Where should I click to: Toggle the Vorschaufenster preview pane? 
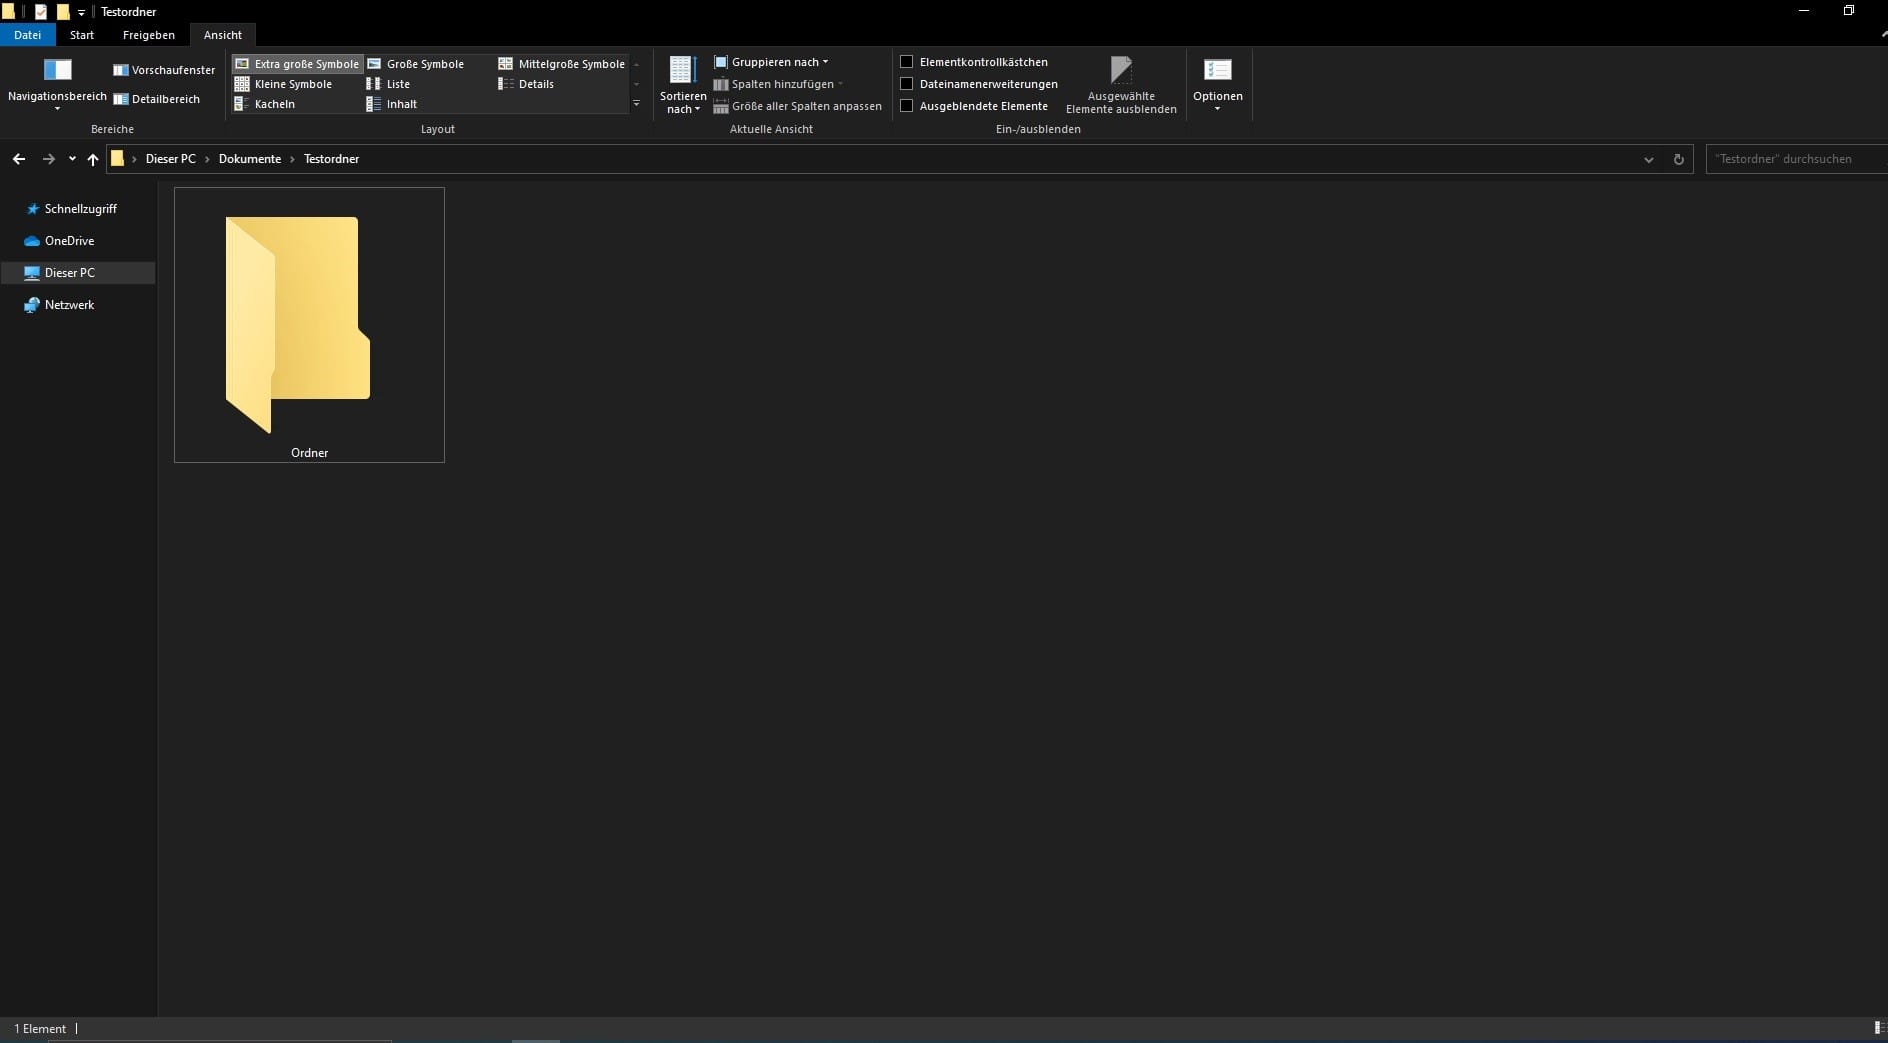point(164,70)
